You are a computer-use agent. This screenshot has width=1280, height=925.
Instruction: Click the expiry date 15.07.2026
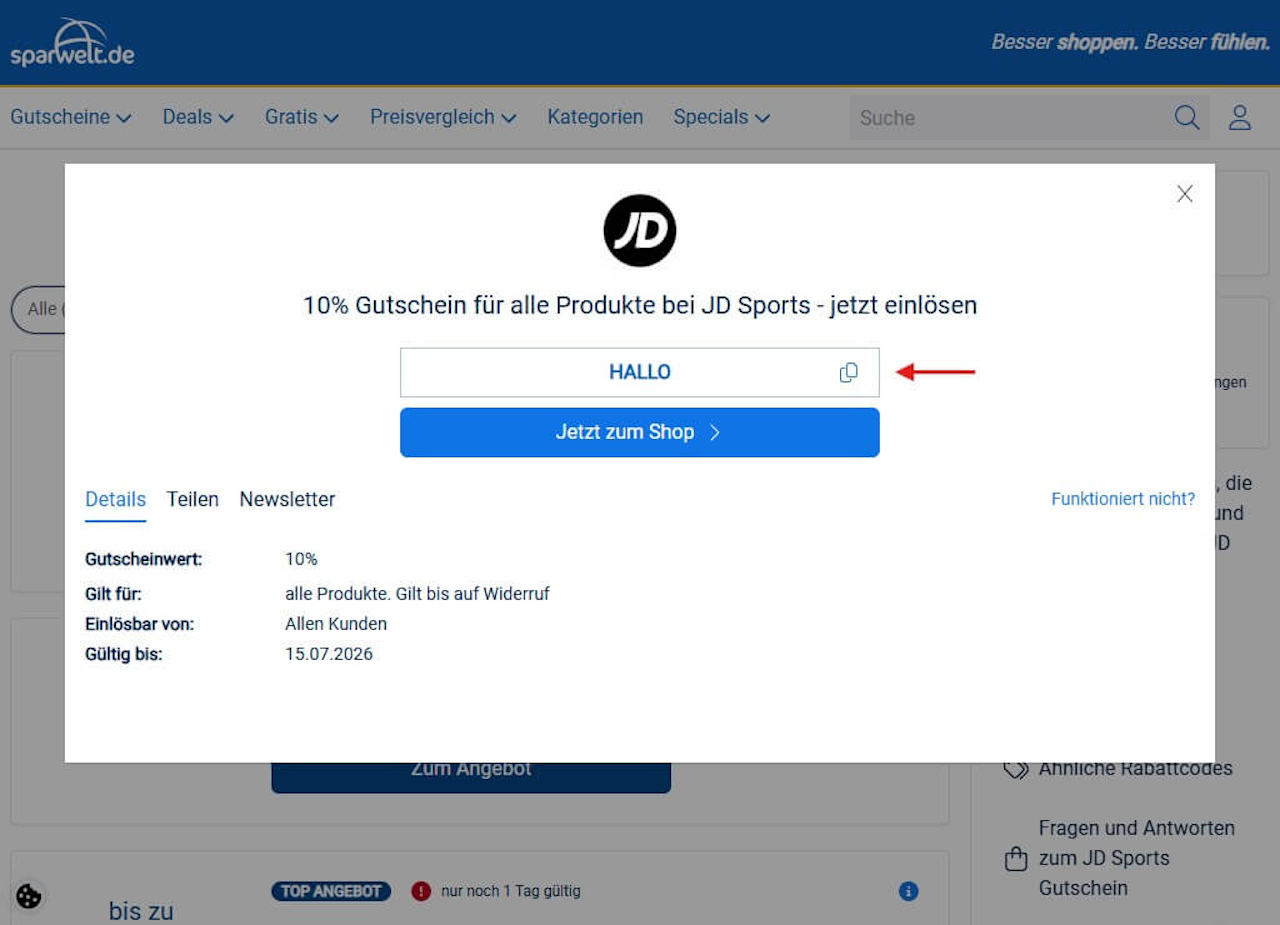pyautogui.click(x=329, y=654)
